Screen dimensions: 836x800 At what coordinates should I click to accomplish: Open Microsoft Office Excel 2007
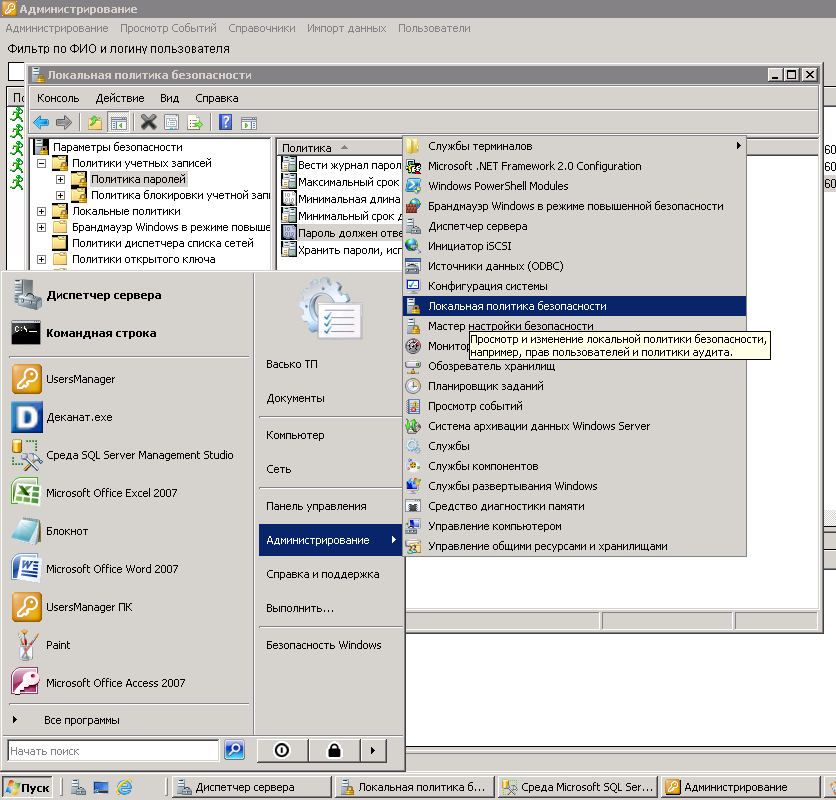(x=111, y=493)
